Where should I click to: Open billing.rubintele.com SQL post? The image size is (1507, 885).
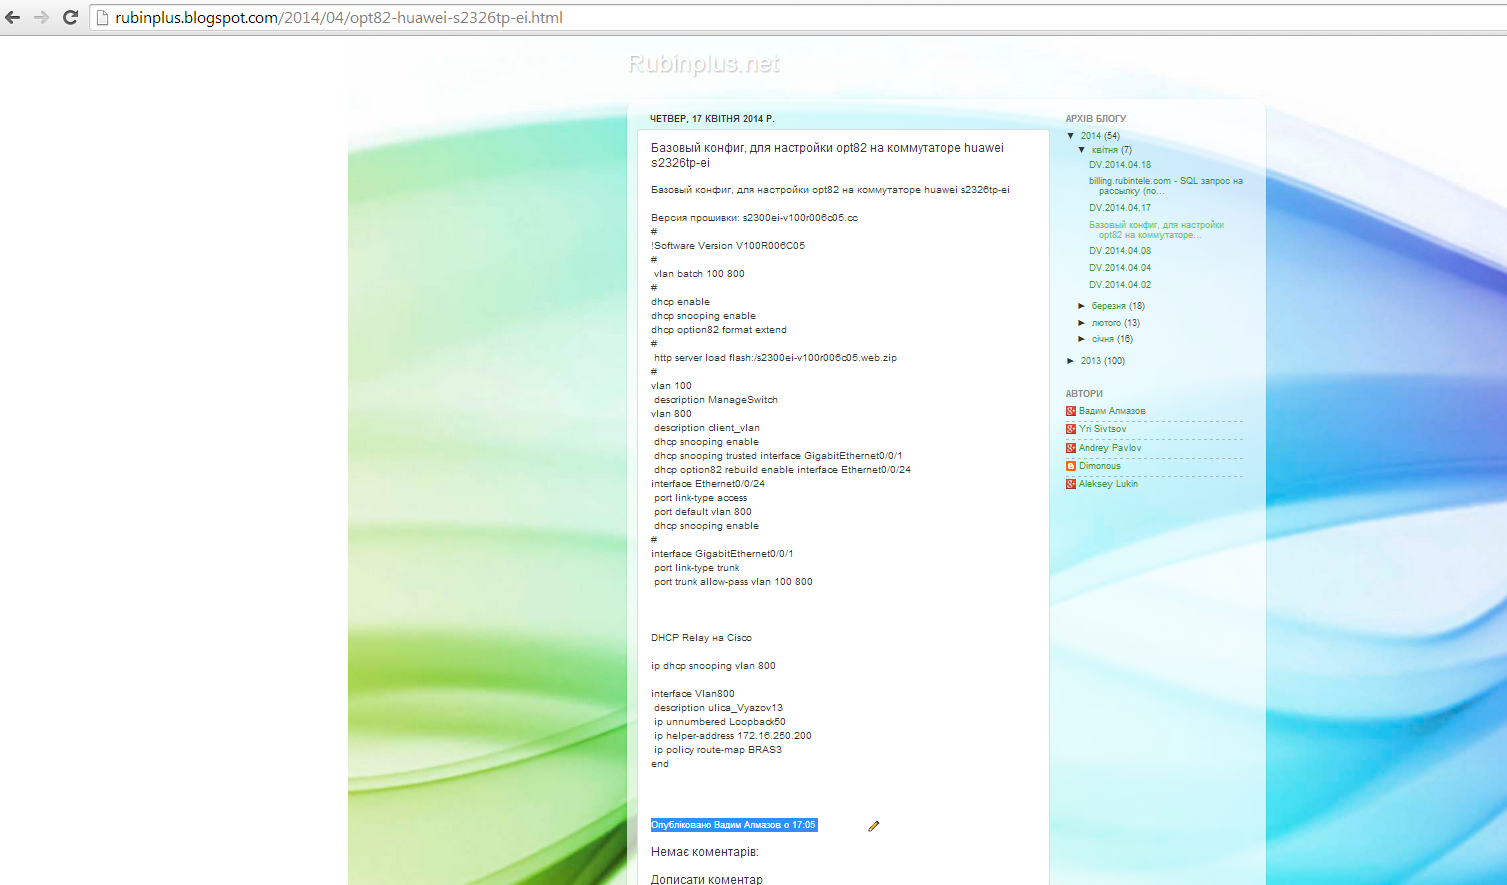tap(1166, 186)
